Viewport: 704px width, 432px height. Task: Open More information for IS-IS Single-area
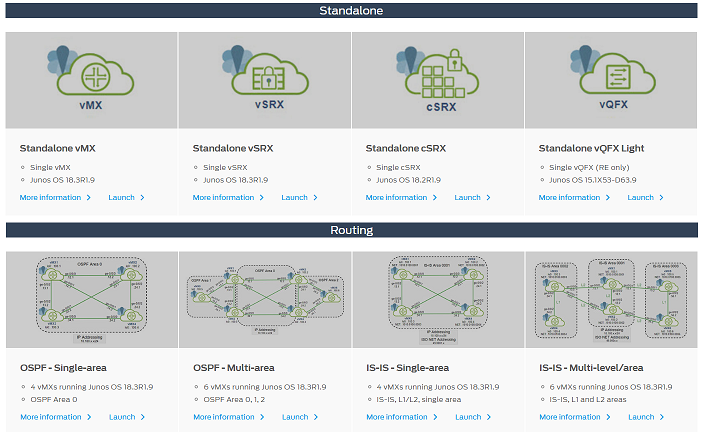[402, 417]
